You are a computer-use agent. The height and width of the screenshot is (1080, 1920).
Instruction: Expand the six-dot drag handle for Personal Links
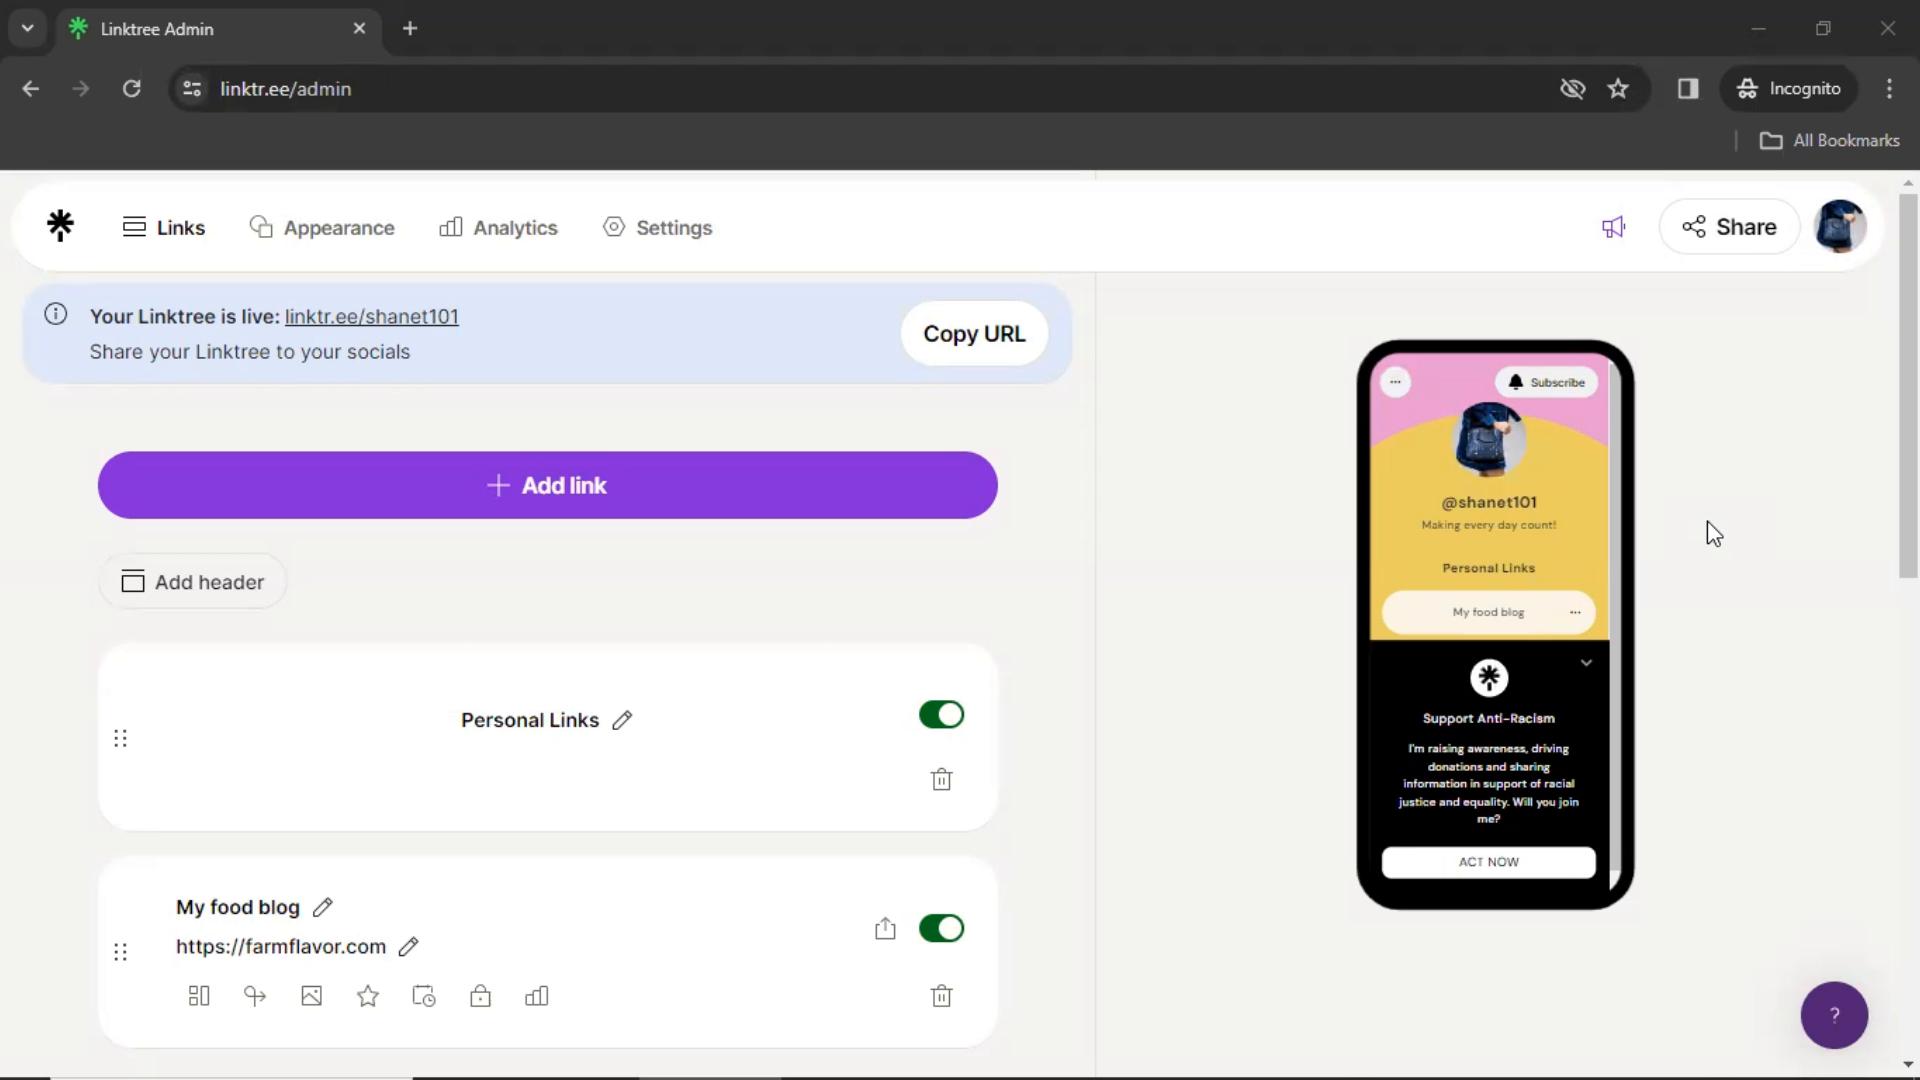click(x=121, y=738)
